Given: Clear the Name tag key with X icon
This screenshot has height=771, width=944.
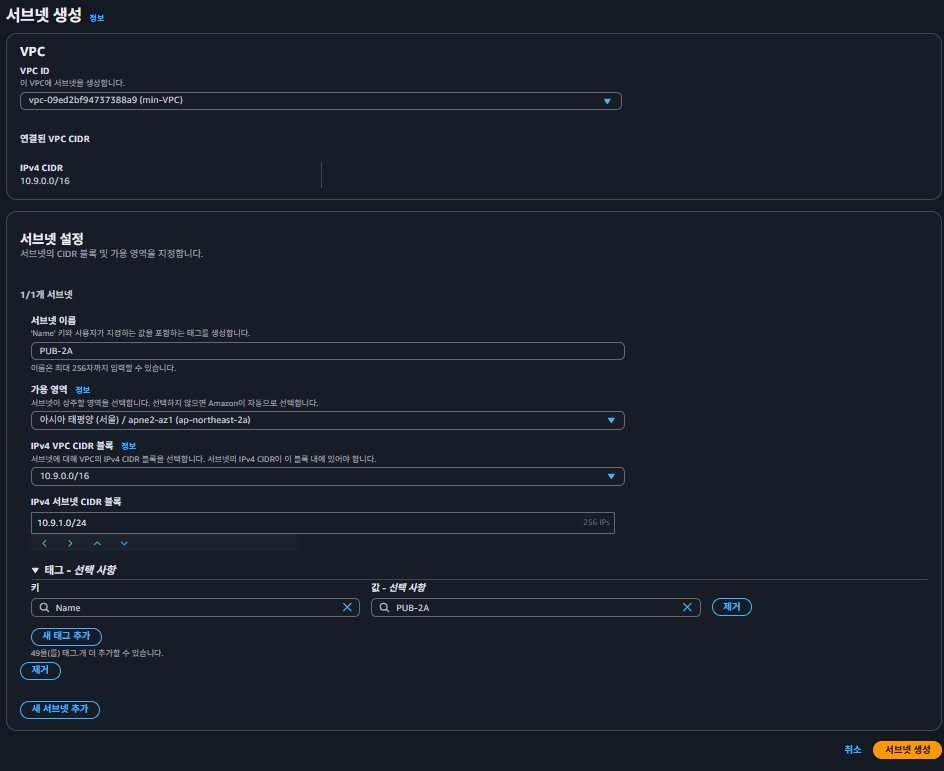Looking at the screenshot, I should (347, 607).
